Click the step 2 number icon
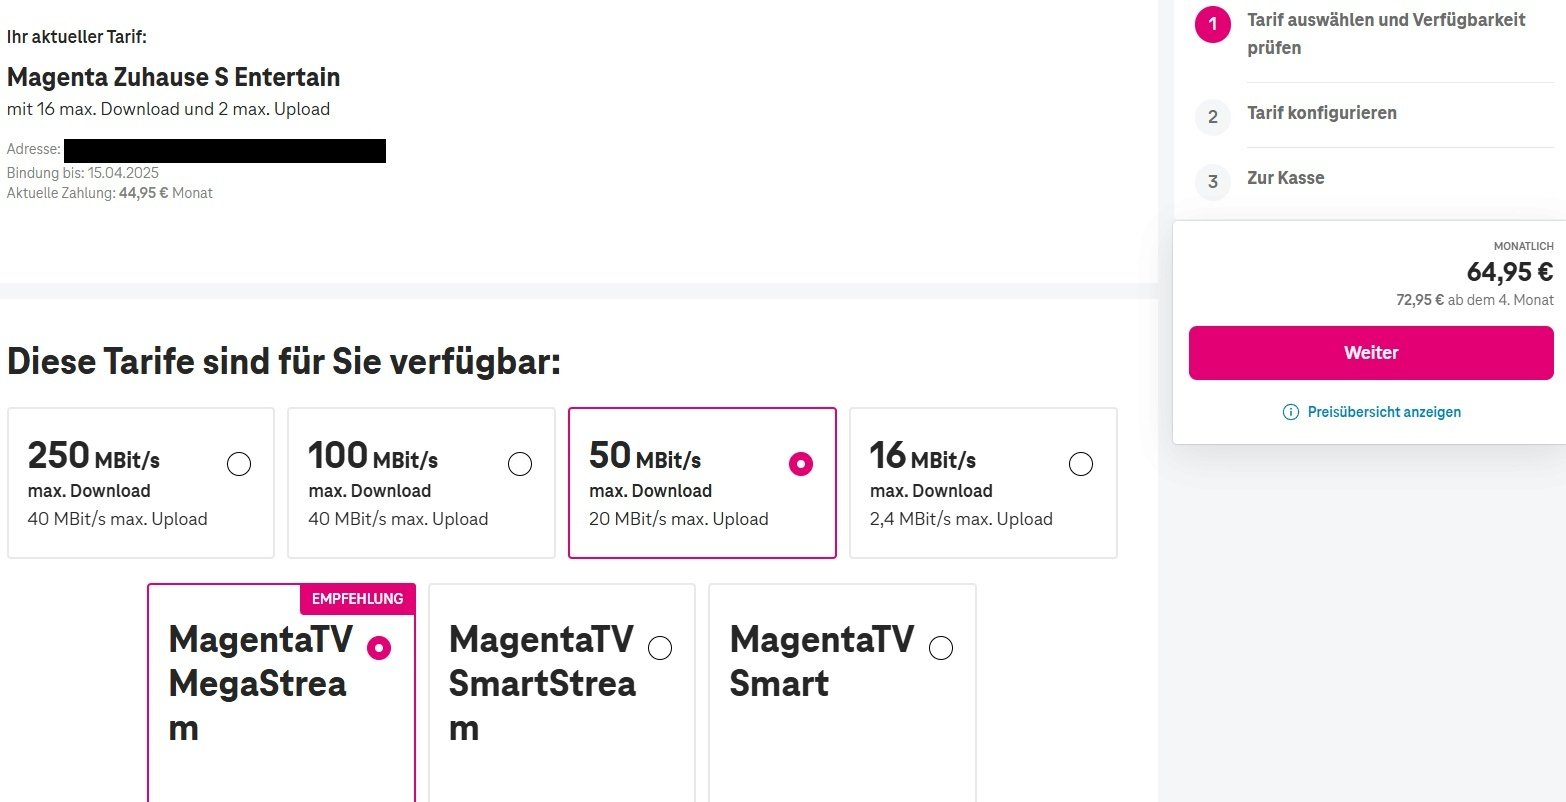 (1213, 117)
